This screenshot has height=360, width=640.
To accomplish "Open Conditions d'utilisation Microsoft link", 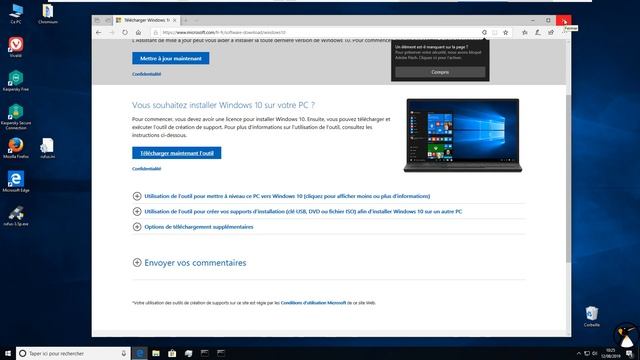I will pos(313,303).
